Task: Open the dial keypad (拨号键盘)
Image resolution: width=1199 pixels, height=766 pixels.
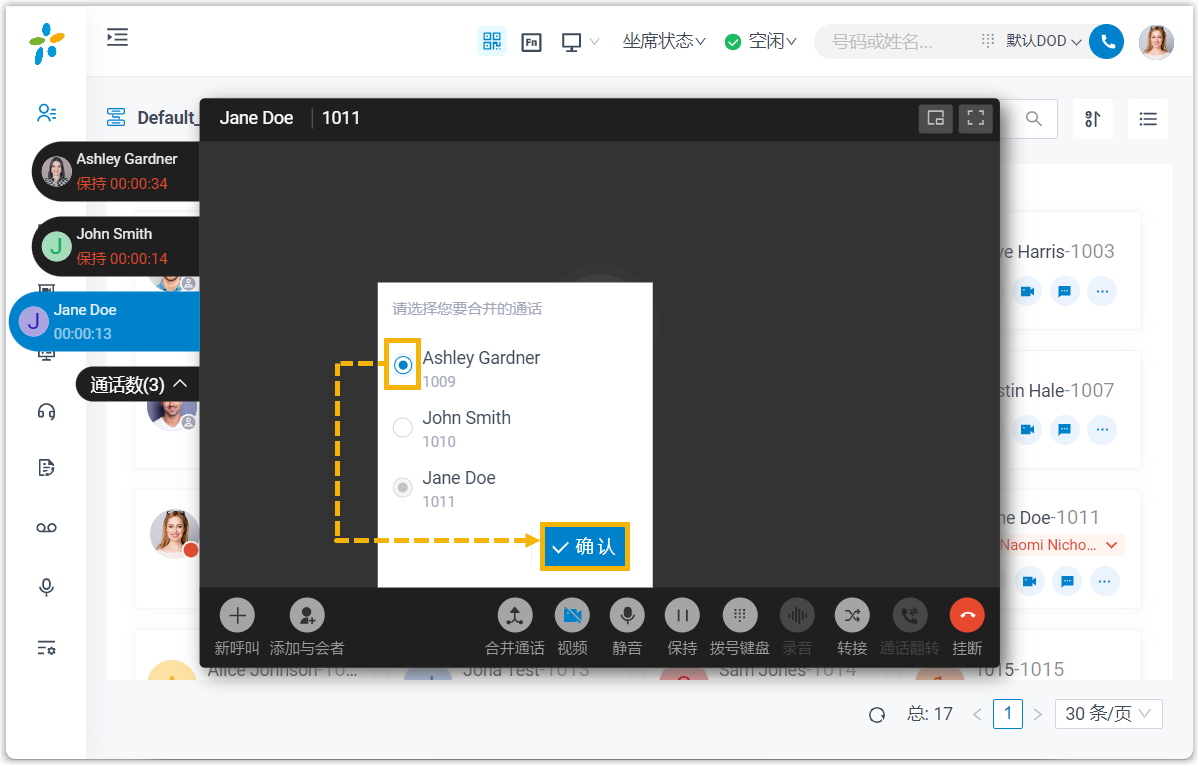Action: (x=740, y=615)
